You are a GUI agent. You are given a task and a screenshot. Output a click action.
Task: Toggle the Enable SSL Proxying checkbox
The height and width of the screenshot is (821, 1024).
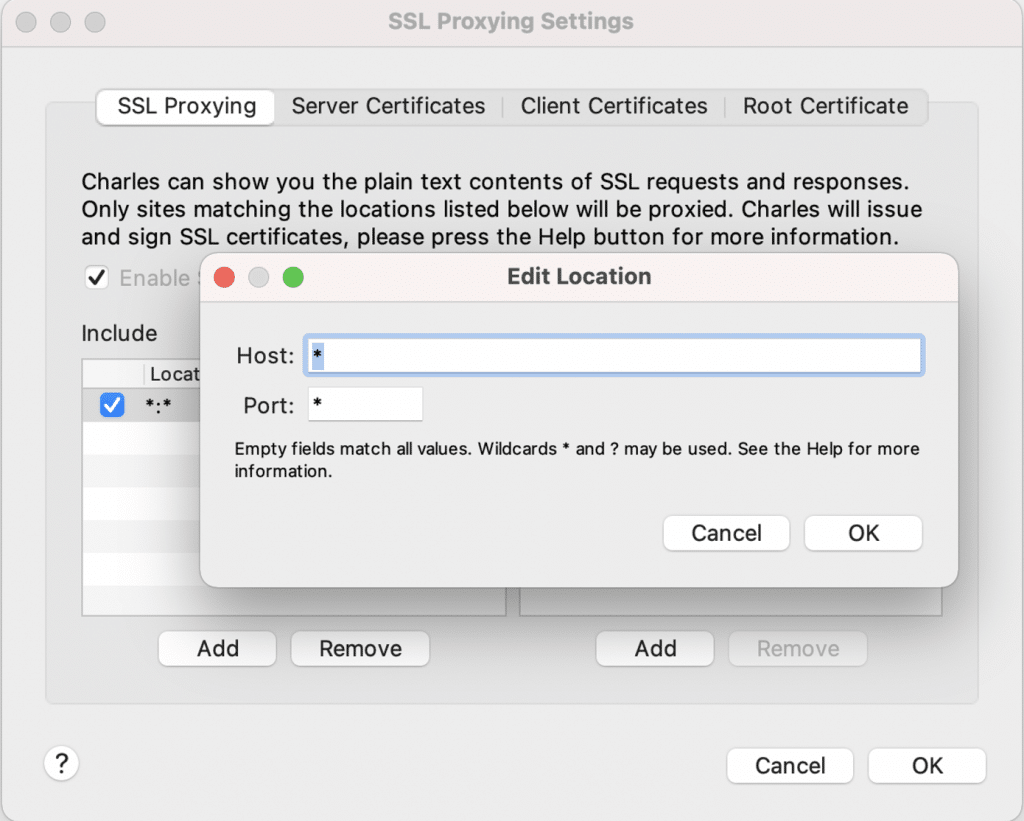pyautogui.click(x=97, y=278)
